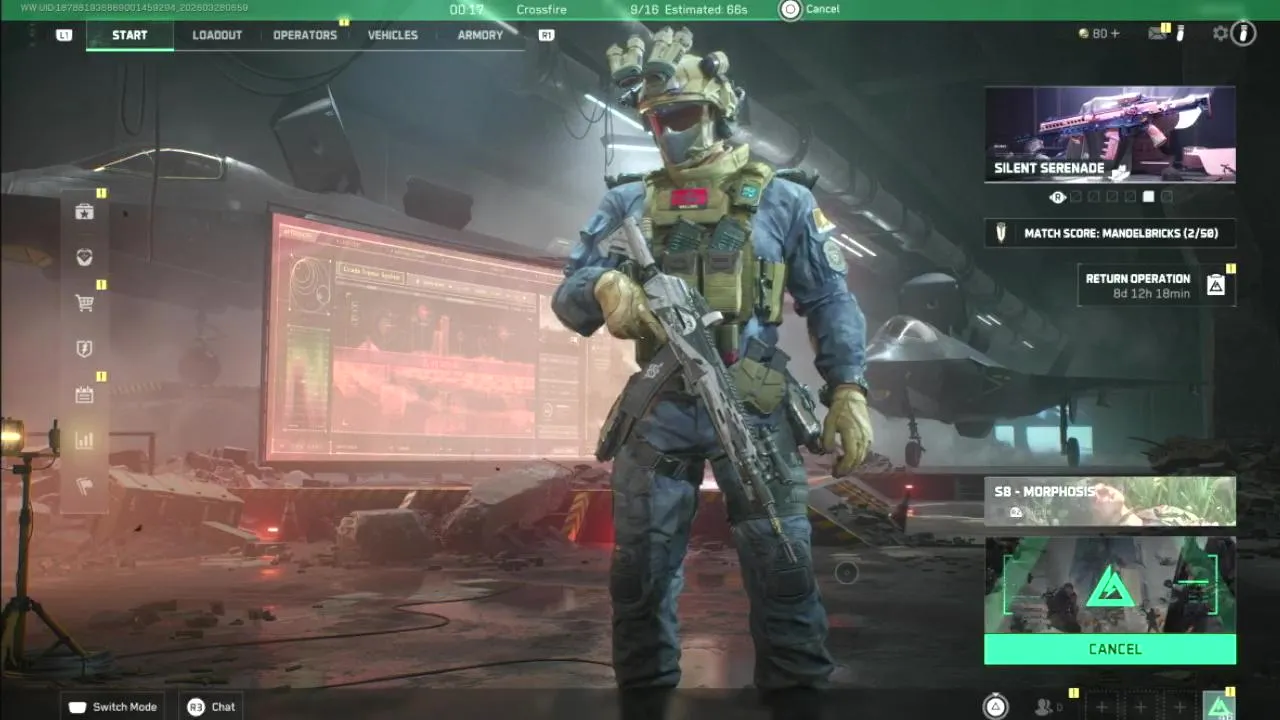Image resolution: width=1280 pixels, height=720 pixels.
Task: Click the Return Operation clipboard icon
Action: click(x=1216, y=285)
